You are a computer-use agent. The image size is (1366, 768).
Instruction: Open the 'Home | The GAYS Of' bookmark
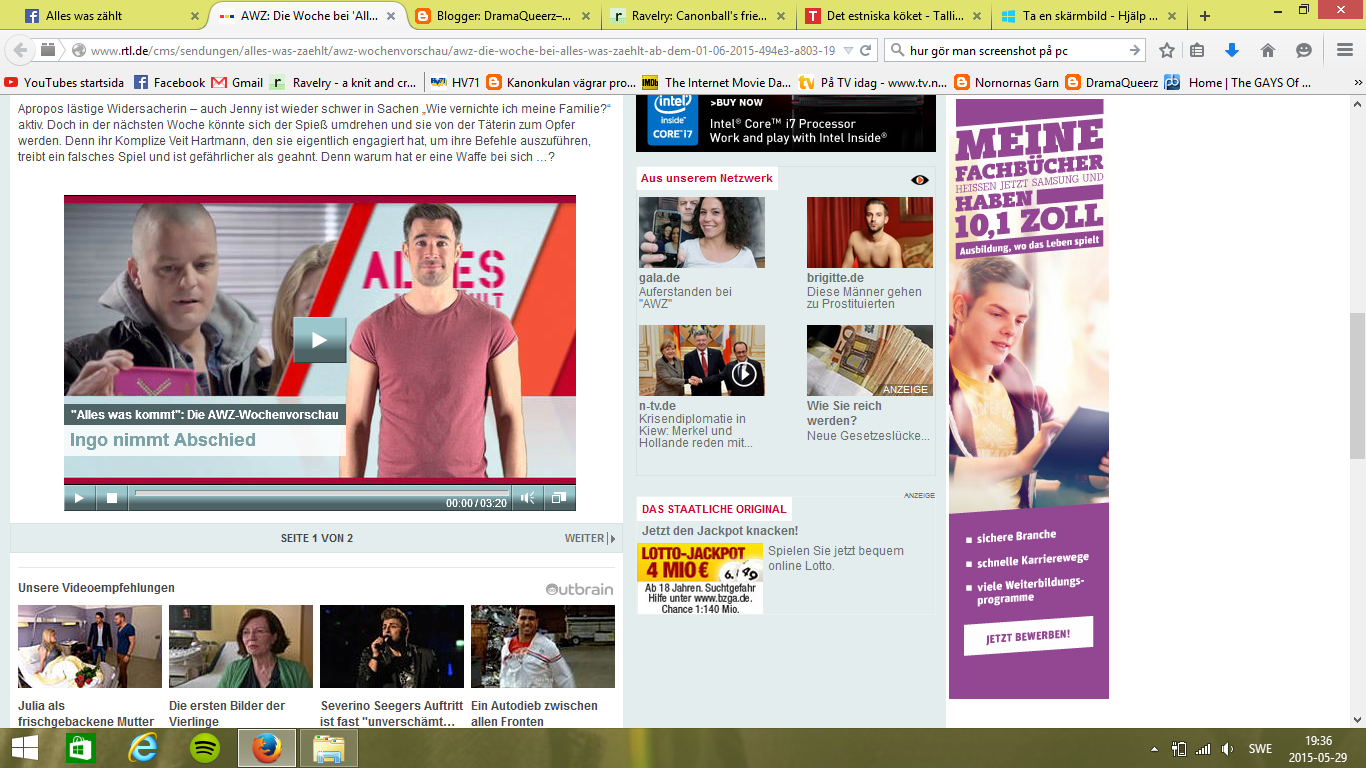[1238, 83]
